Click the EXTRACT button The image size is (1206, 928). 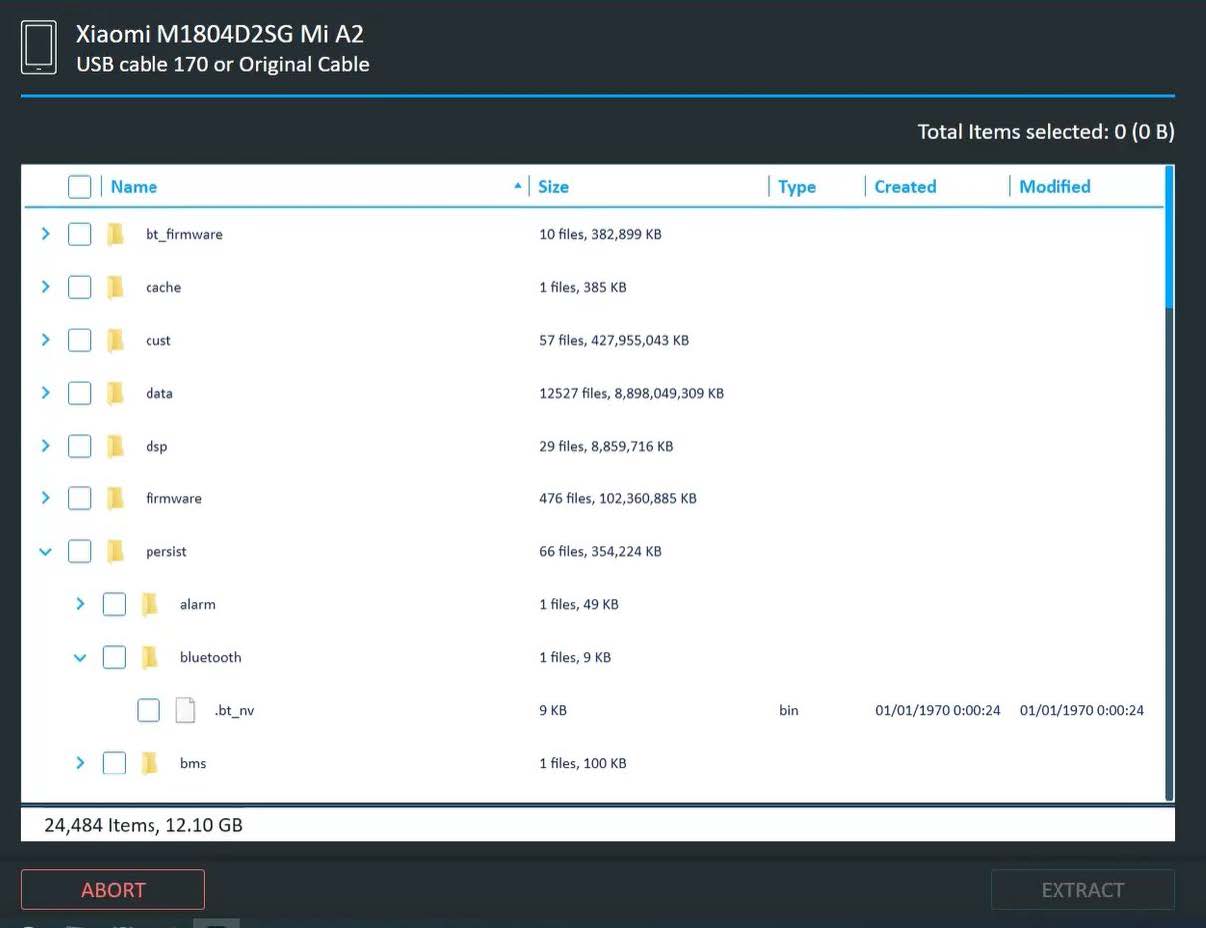(x=1082, y=890)
